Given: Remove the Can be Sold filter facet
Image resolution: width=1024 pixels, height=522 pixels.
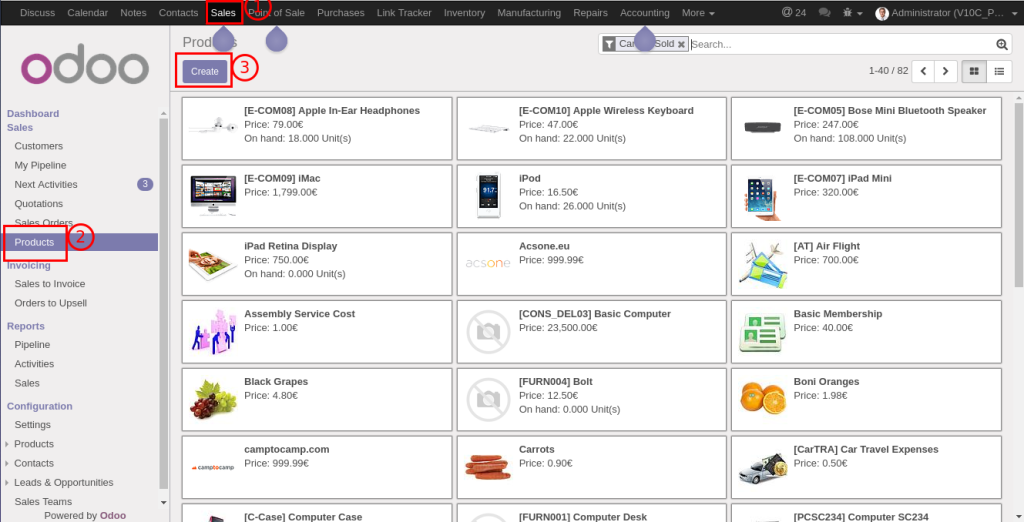Looking at the screenshot, I should (681, 44).
